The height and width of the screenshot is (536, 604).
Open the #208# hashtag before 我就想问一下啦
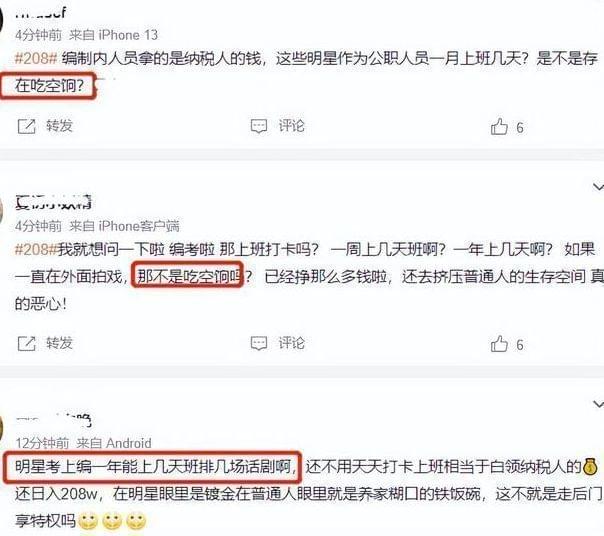36,250
